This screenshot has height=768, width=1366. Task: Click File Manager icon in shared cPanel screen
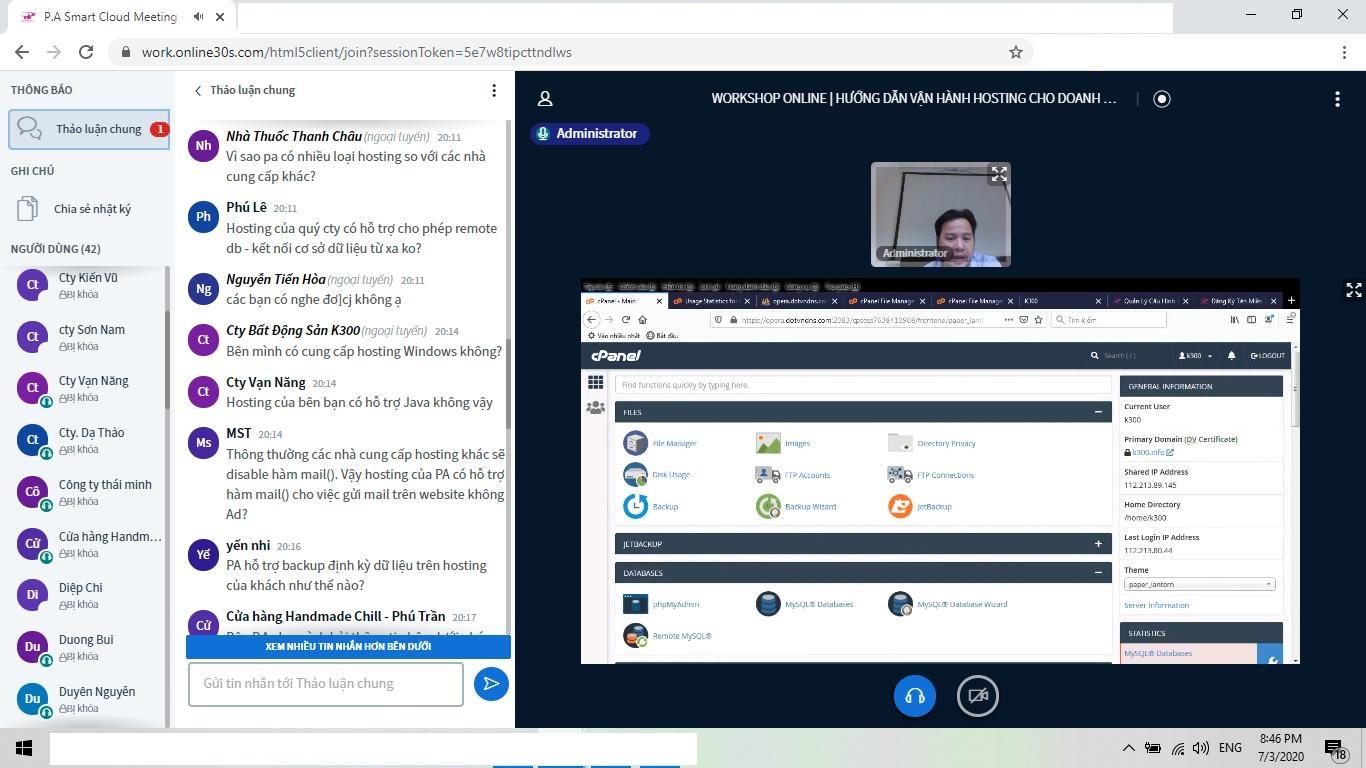click(635, 442)
